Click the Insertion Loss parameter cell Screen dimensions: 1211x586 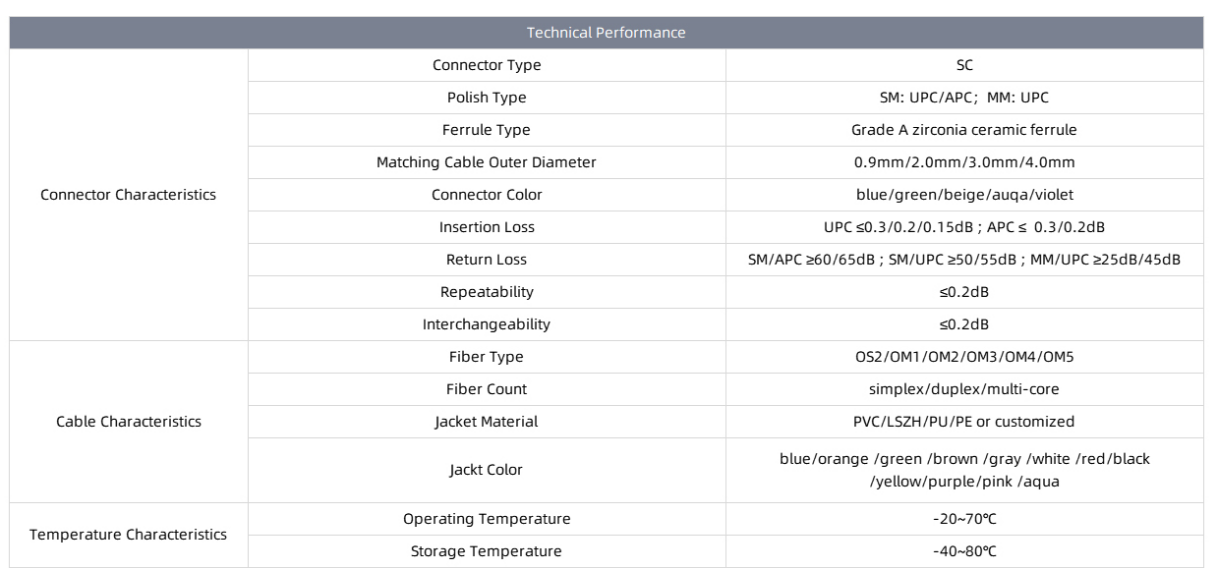pyautogui.click(x=487, y=227)
